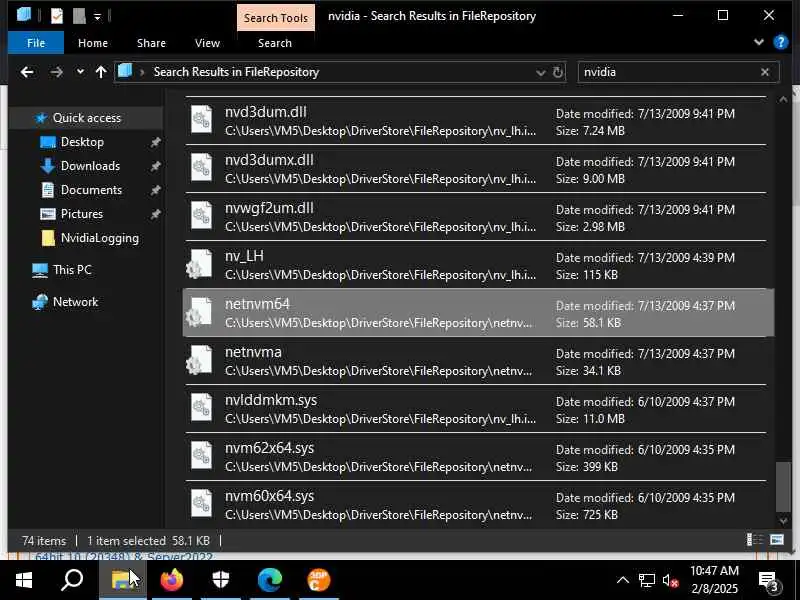Go up one folder level
Image resolution: width=800 pixels, height=600 pixels.
tap(101, 72)
